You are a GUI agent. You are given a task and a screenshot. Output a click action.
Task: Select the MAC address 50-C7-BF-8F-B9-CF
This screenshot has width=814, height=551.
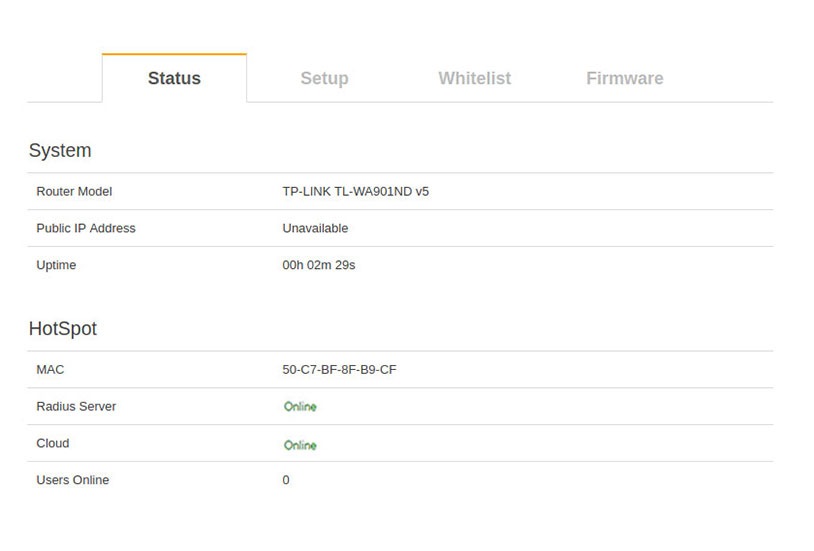coord(340,370)
